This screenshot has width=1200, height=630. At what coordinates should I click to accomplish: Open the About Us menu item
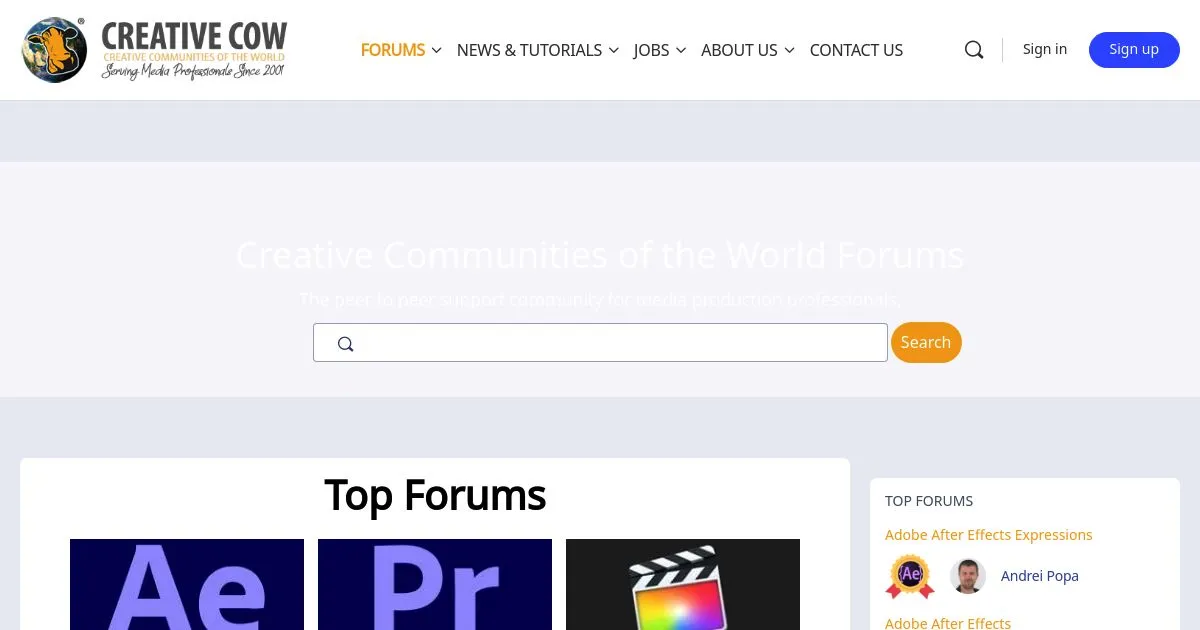[x=739, y=50]
